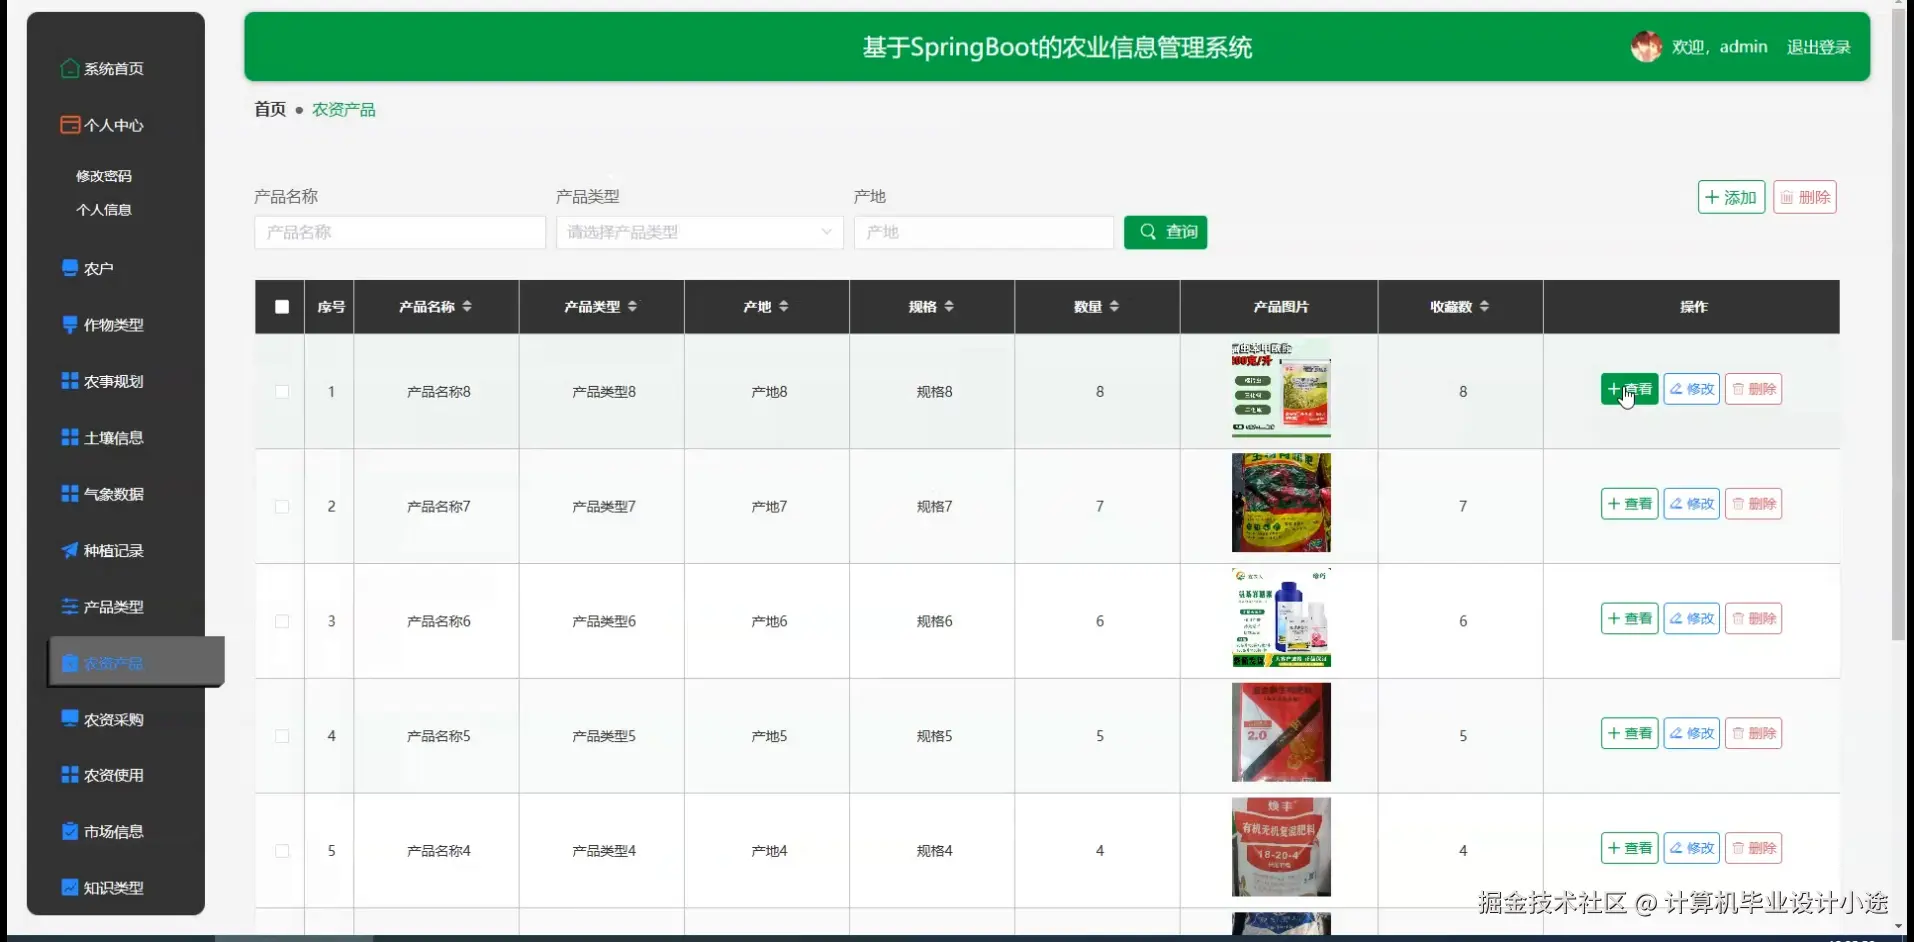Click 查看 for 产品名称5
The image size is (1914, 942).
pyautogui.click(x=1629, y=733)
